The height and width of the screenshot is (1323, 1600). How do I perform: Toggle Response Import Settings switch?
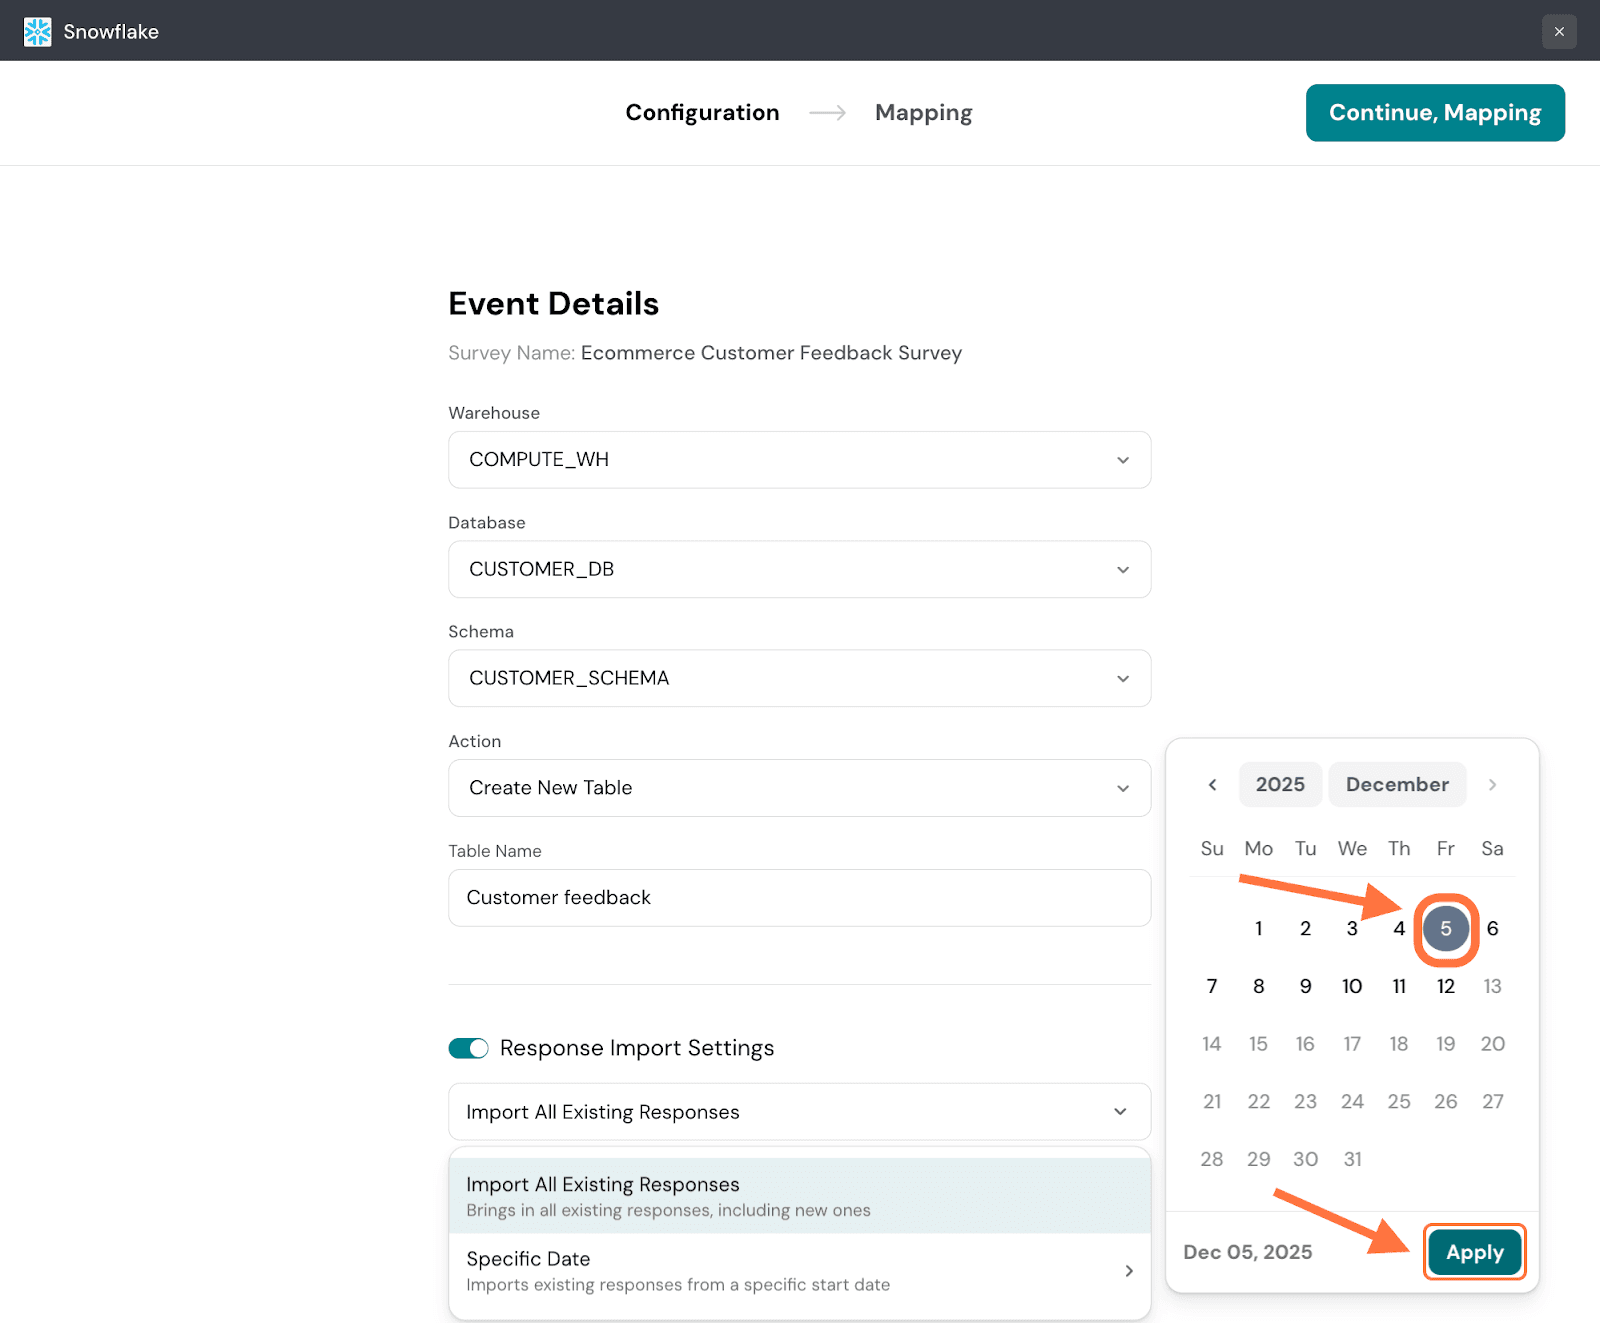468,1048
